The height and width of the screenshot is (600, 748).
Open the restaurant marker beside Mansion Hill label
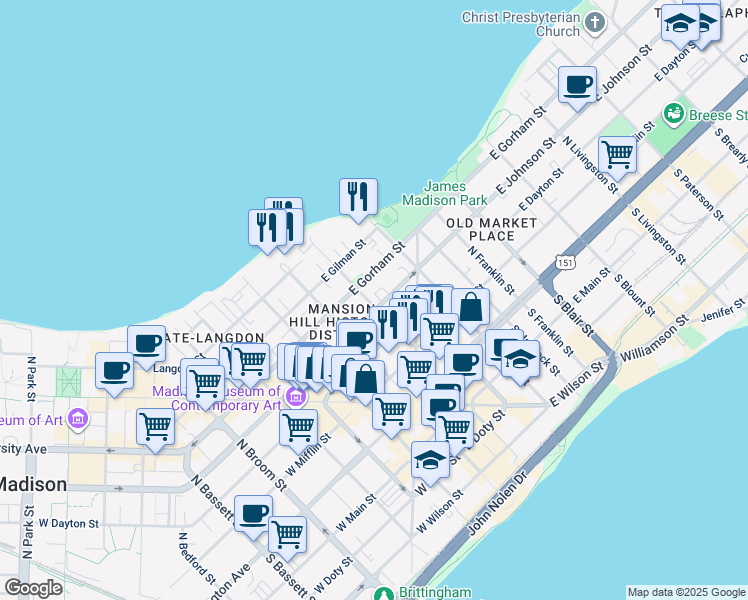coord(388,328)
